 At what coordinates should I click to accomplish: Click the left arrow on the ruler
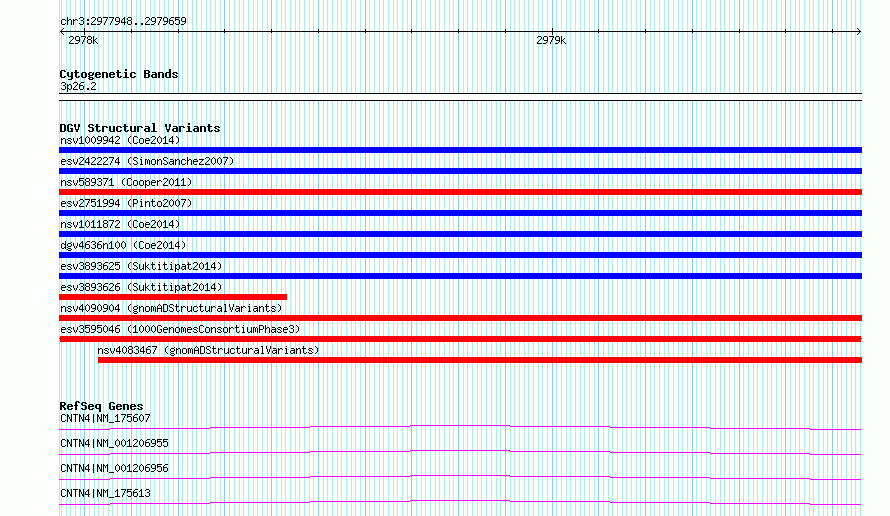click(x=62, y=32)
